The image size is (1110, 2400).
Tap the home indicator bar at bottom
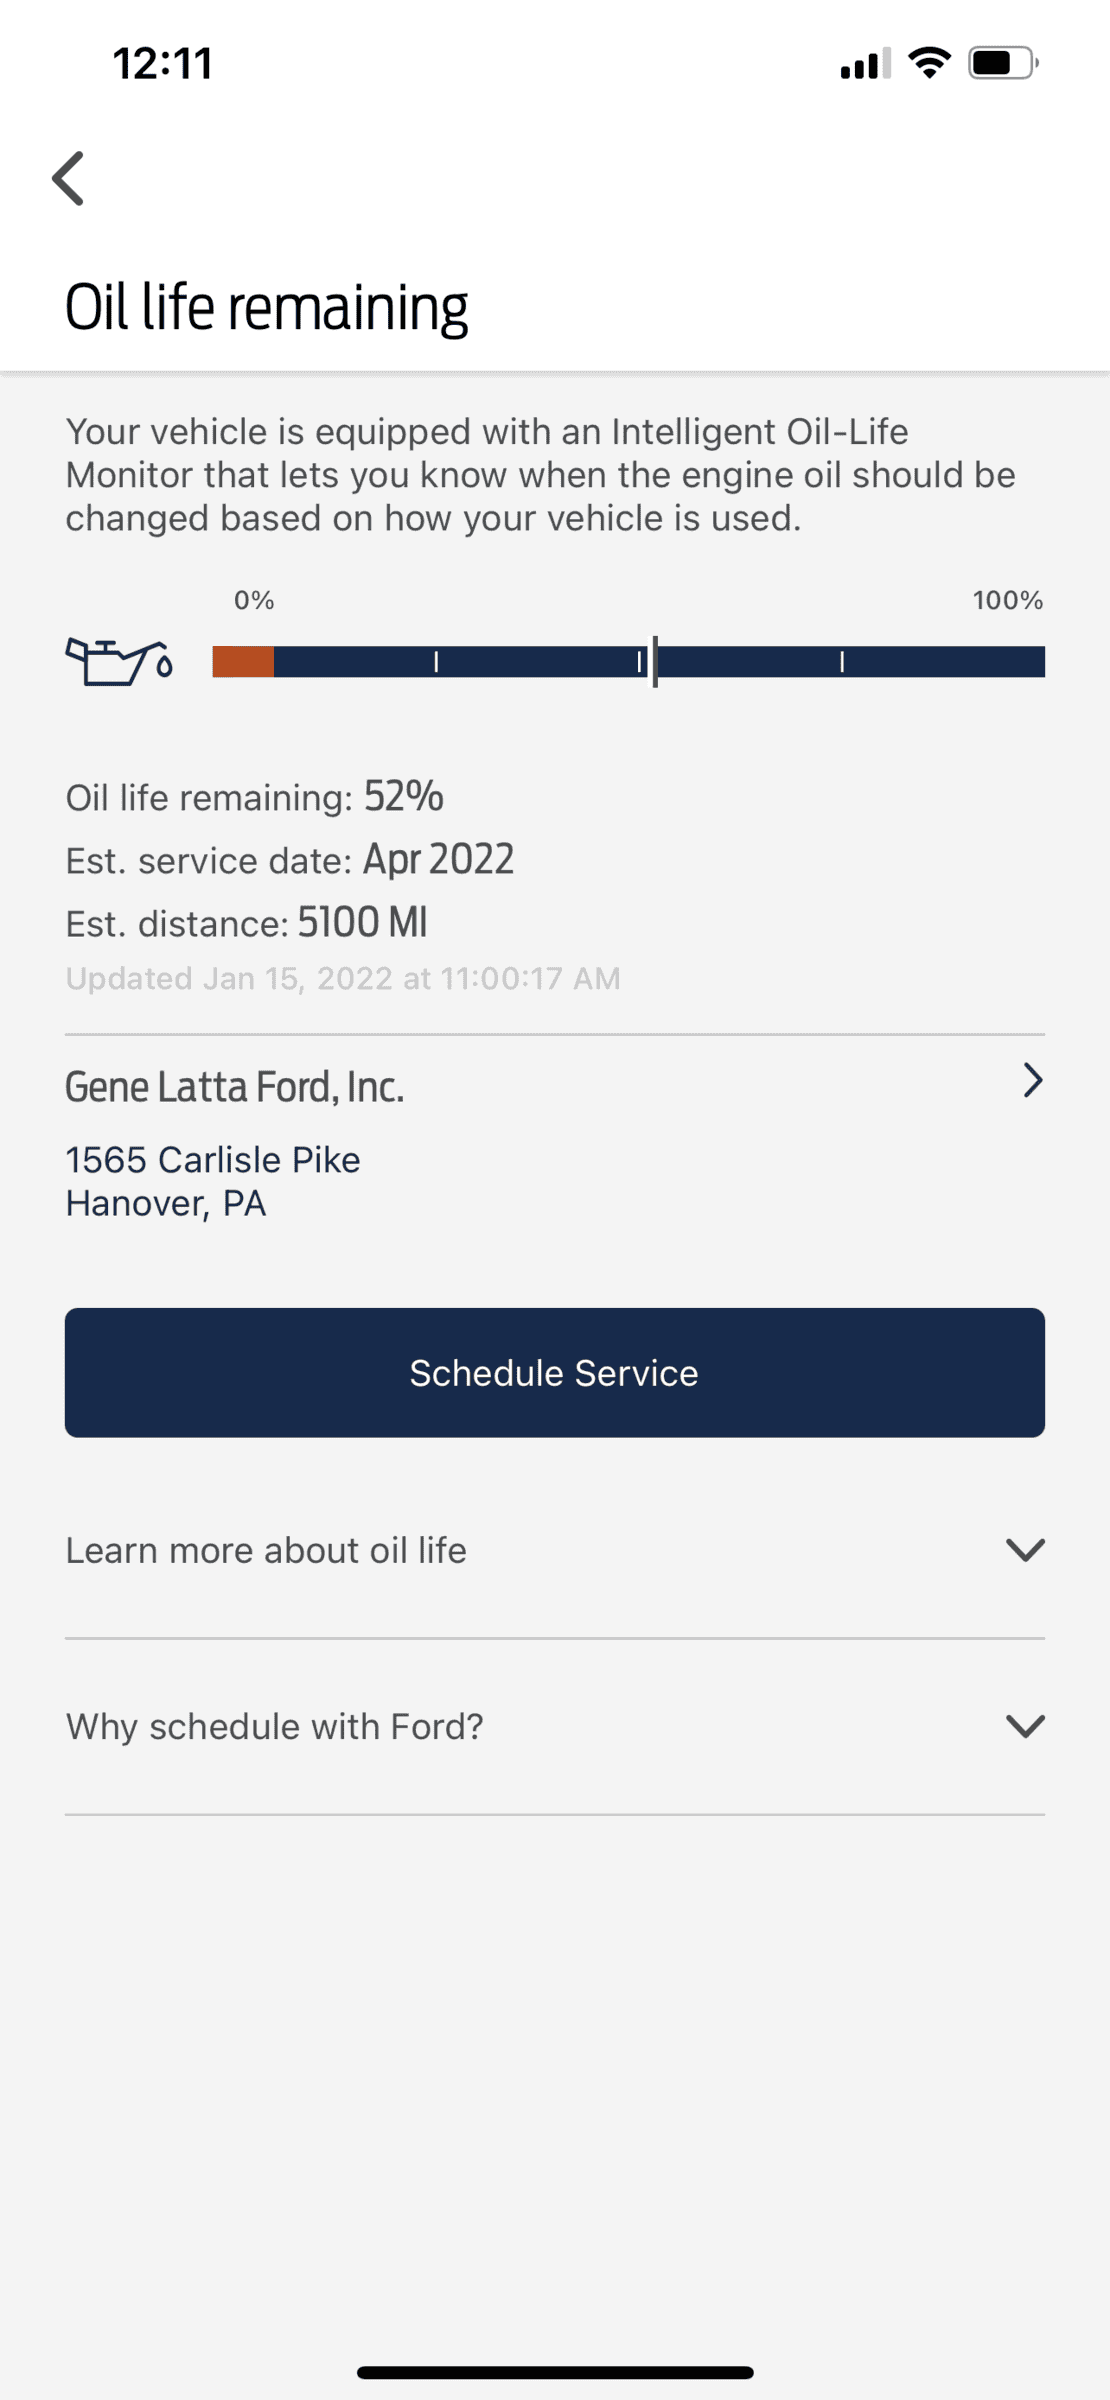click(x=555, y=2372)
